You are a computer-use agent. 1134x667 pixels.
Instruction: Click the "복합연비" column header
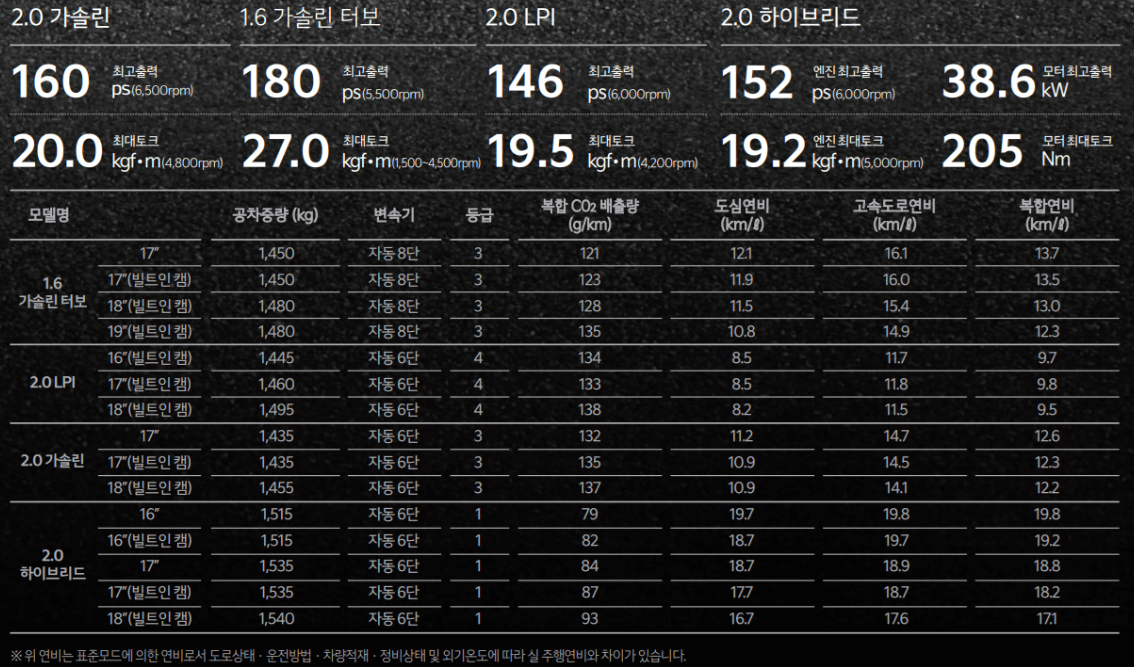[x=1048, y=216]
